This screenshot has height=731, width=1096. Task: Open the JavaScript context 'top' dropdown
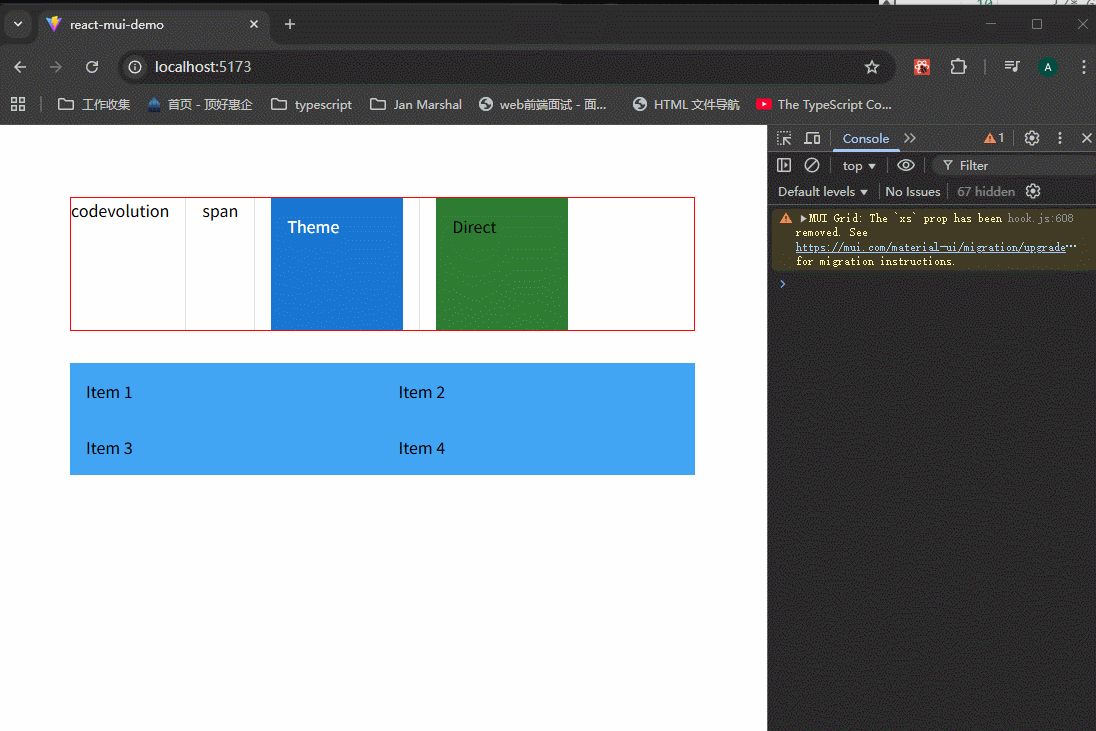(859, 165)
